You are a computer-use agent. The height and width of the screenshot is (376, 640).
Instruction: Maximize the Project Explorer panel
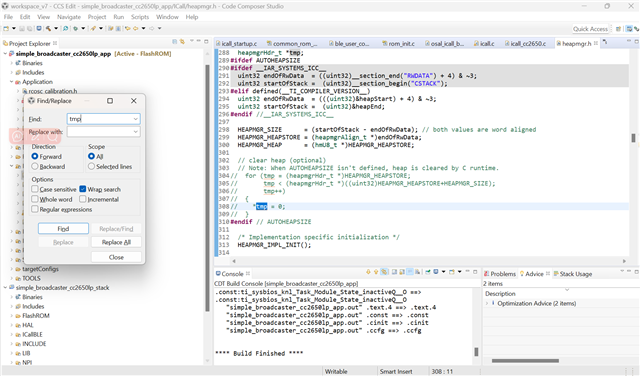[206, 41]
